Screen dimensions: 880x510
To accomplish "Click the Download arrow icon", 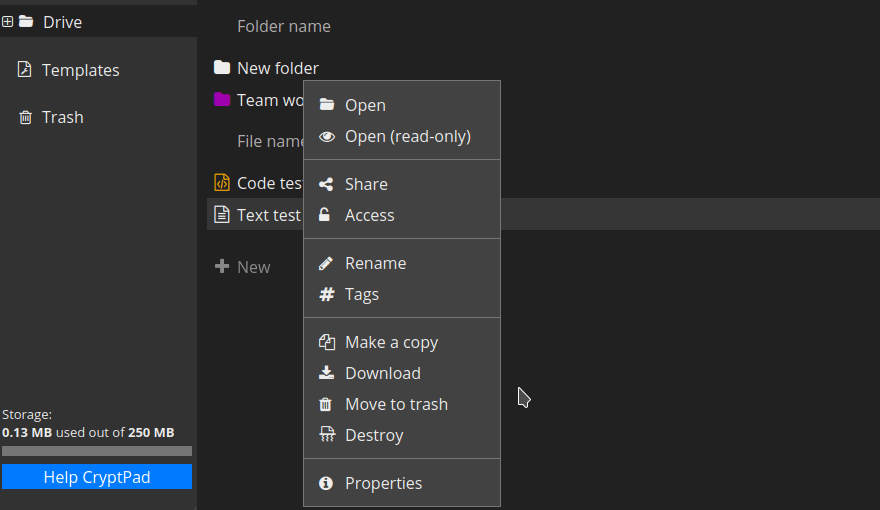I will [x=326, y=373].
